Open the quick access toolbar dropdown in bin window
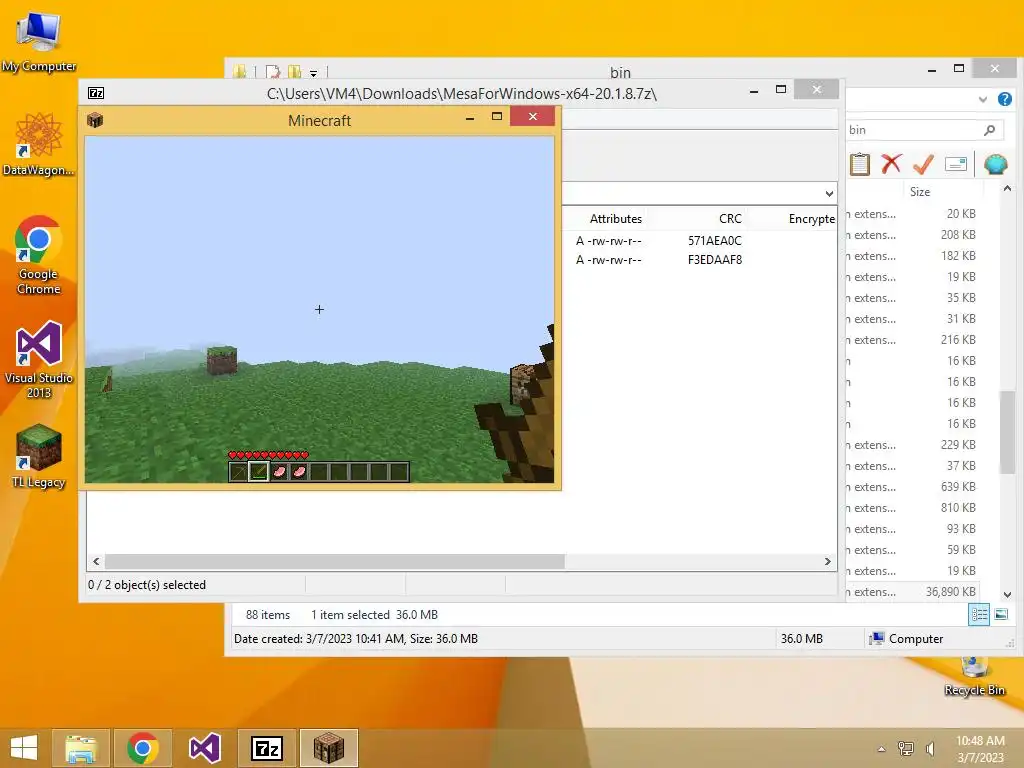The width and height of the screenshot is (1024, 768). 313,73
